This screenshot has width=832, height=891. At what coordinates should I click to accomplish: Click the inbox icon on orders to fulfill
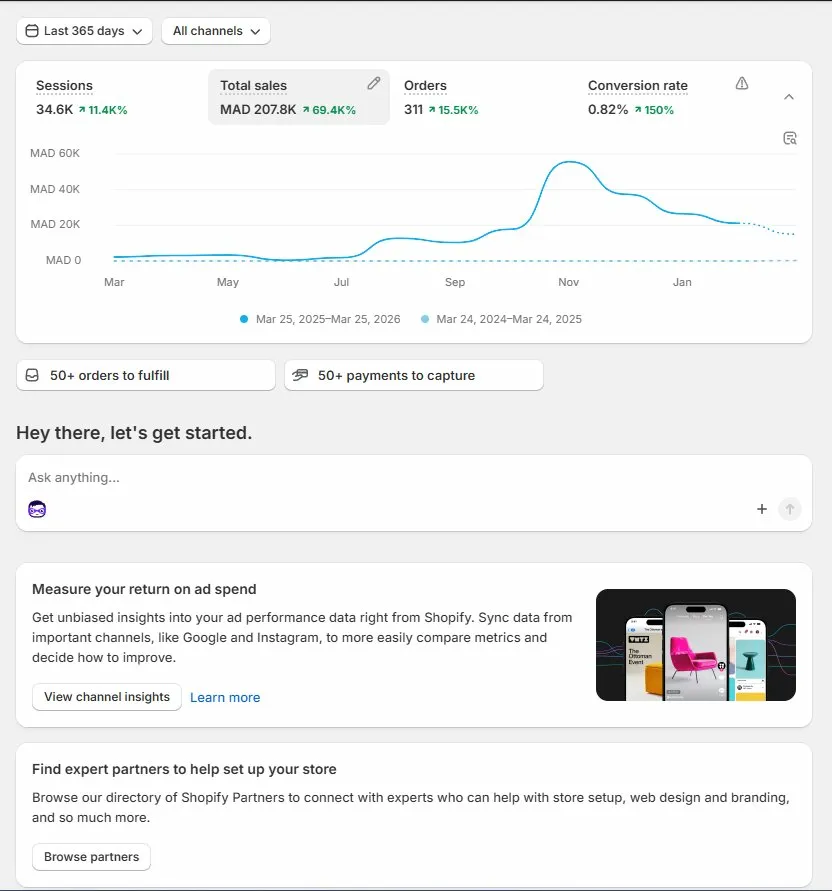(x=32, y=375)
